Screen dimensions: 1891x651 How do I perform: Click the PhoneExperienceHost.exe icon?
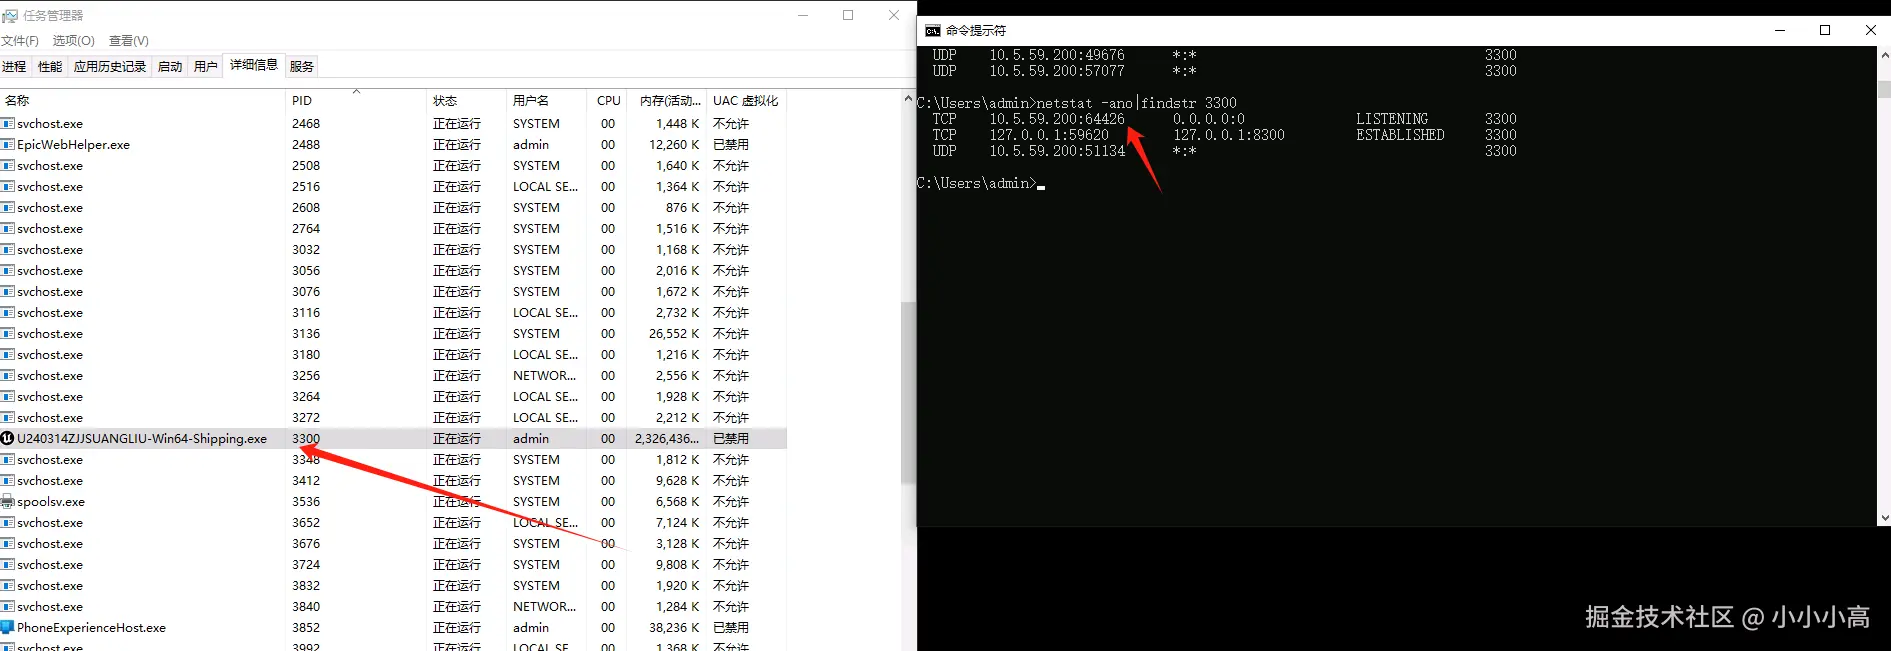click(8, 628)
